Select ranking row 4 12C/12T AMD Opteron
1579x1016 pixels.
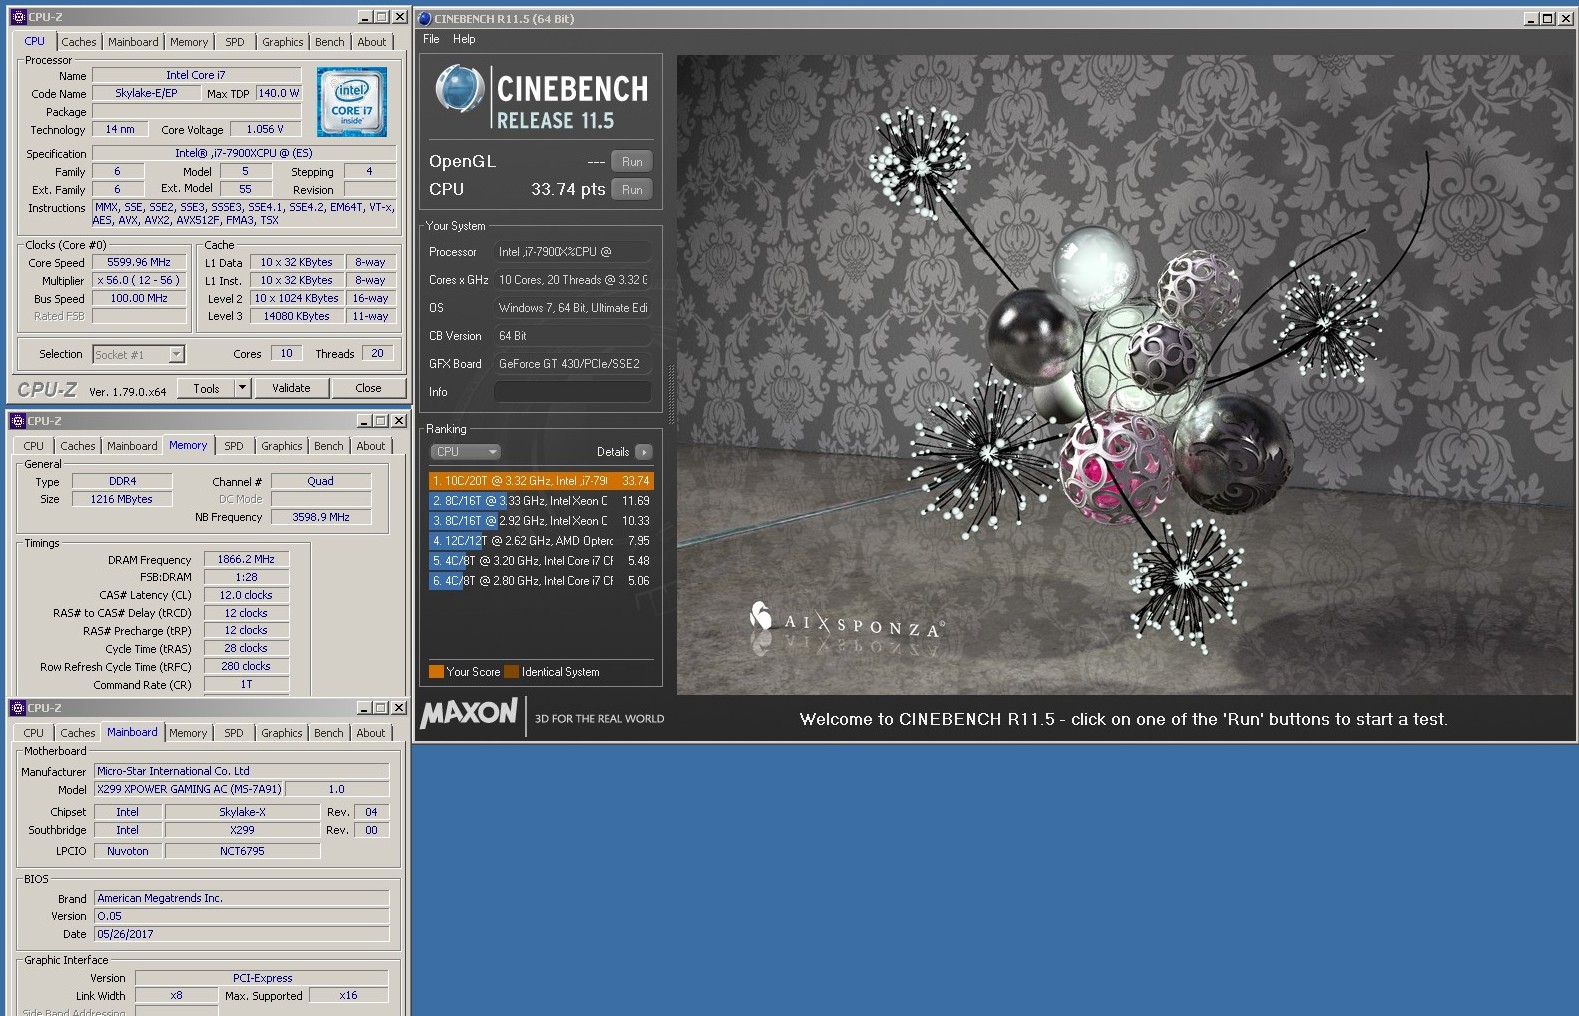(x=541, y=541)
